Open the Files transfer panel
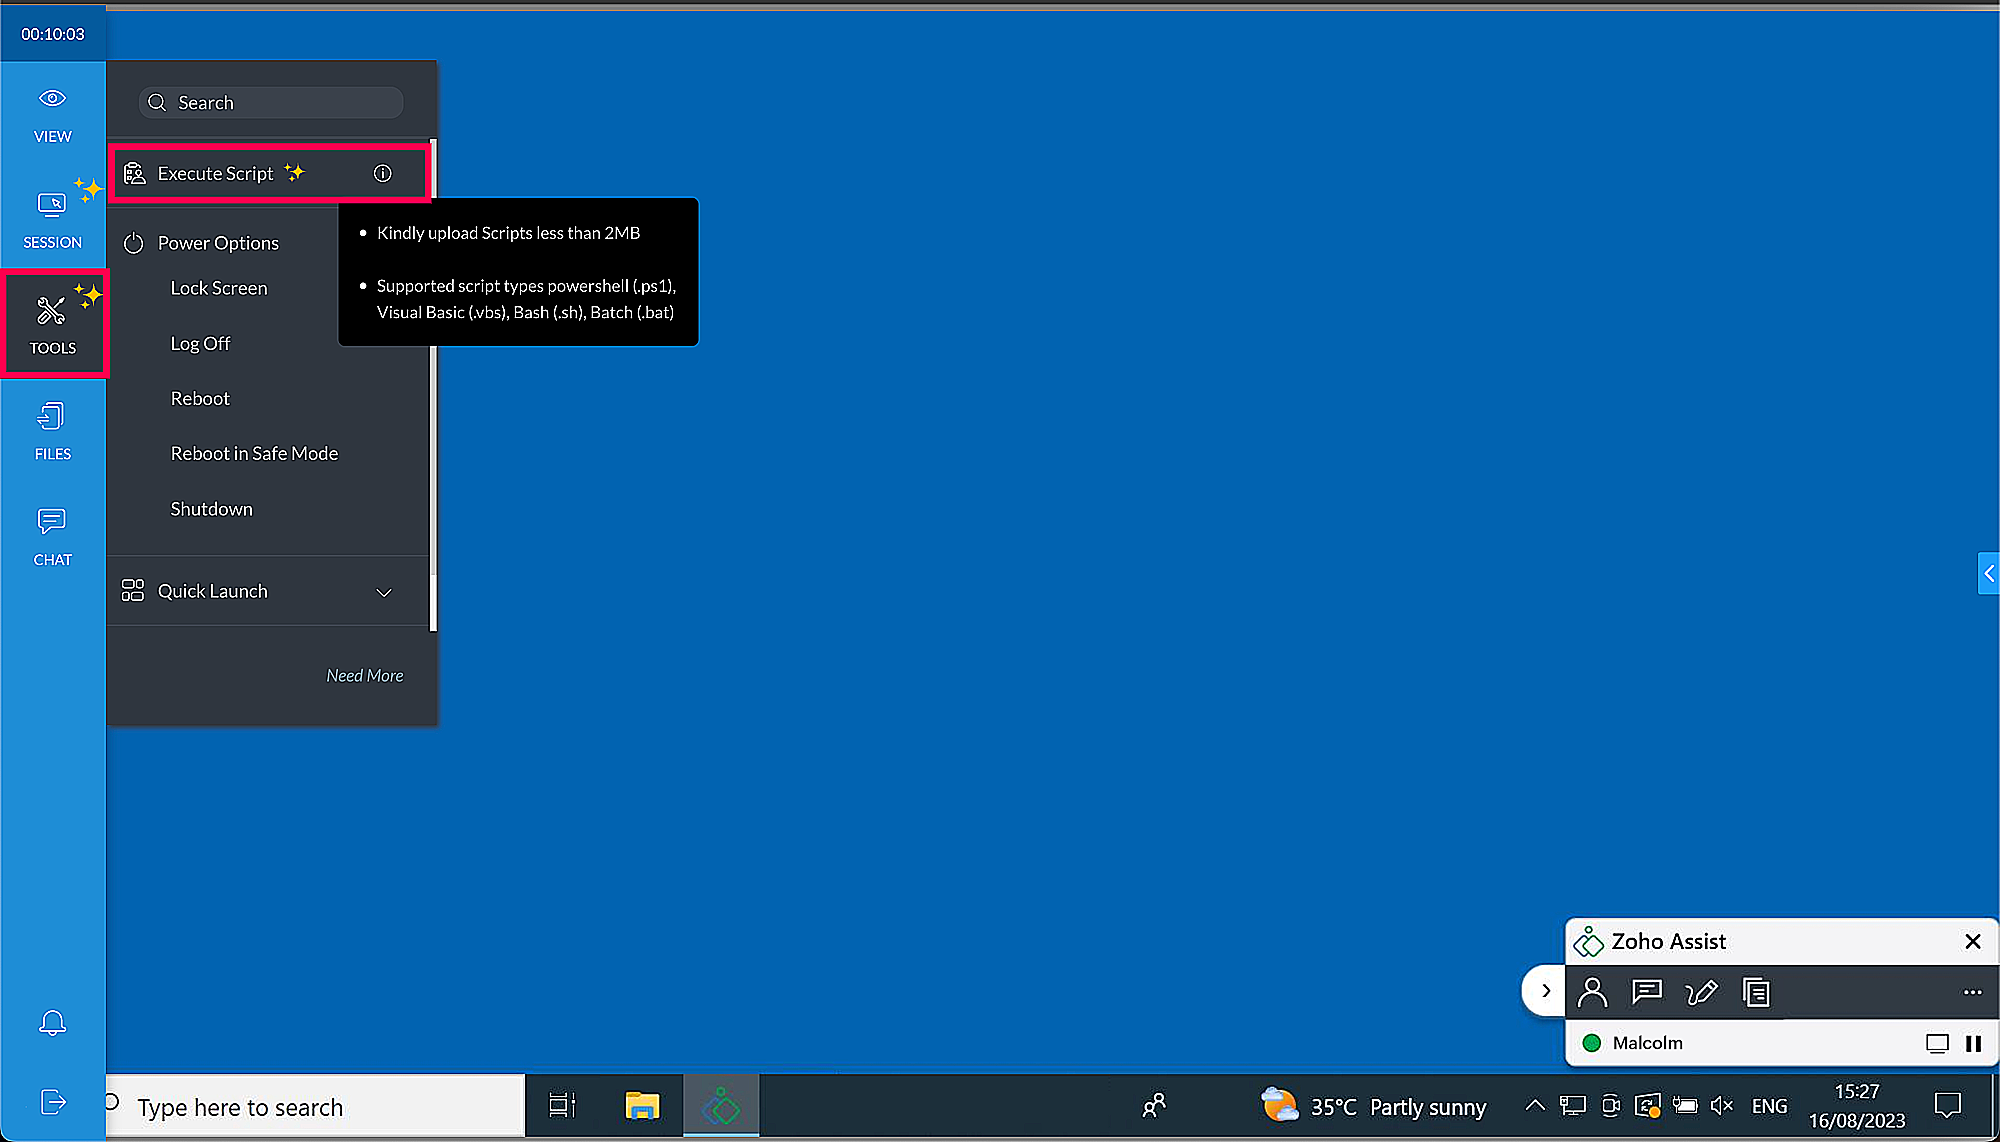Viewport: 2000px width, 1142px height. click(52, 430)
